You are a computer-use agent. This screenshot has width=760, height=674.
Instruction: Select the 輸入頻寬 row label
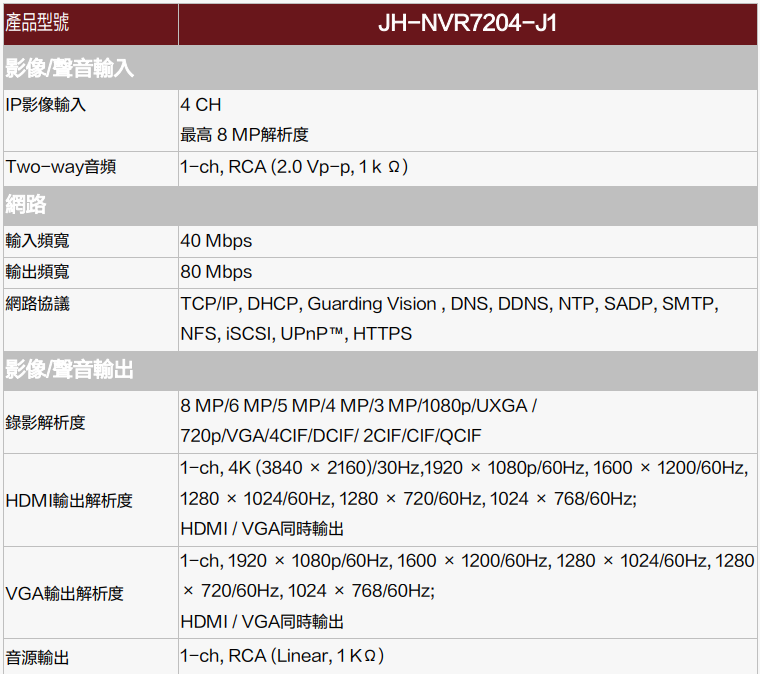tap(38, 241)
